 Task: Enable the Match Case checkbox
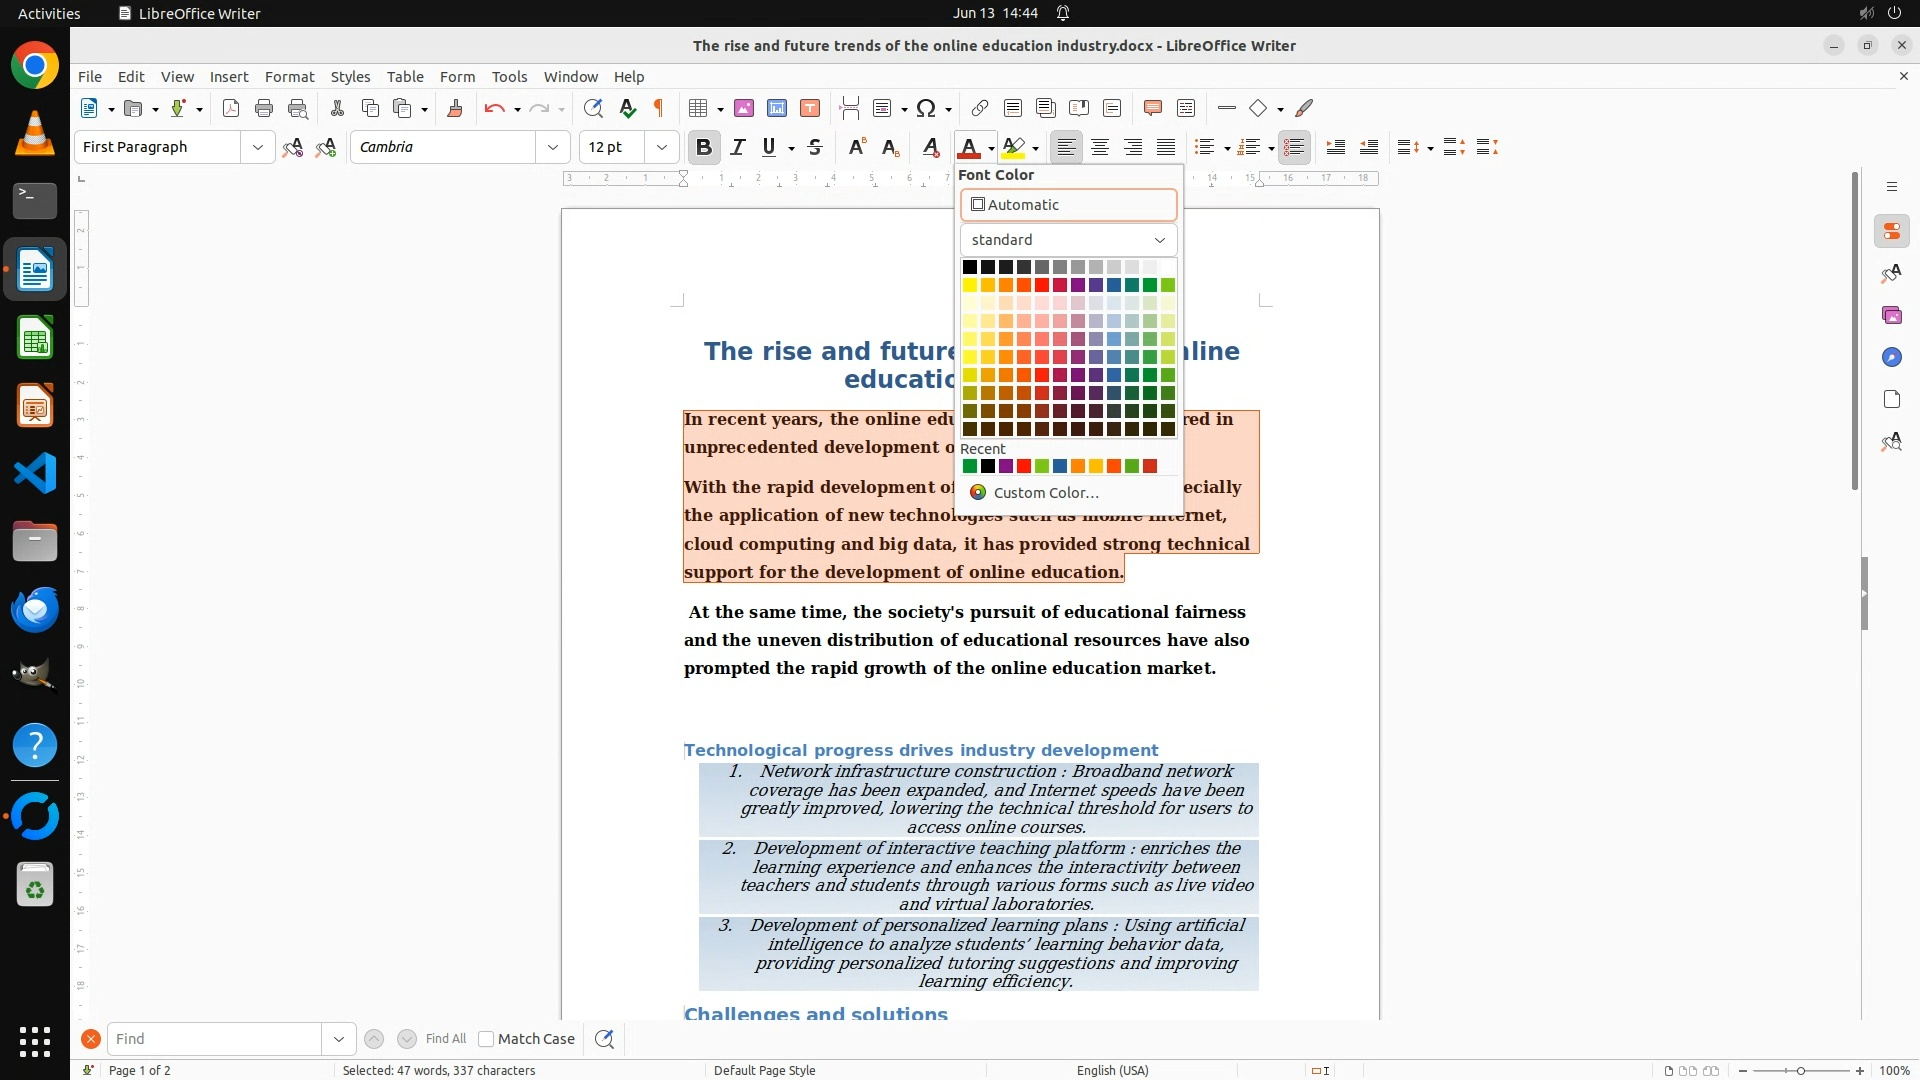click(x=486, y=1039)
